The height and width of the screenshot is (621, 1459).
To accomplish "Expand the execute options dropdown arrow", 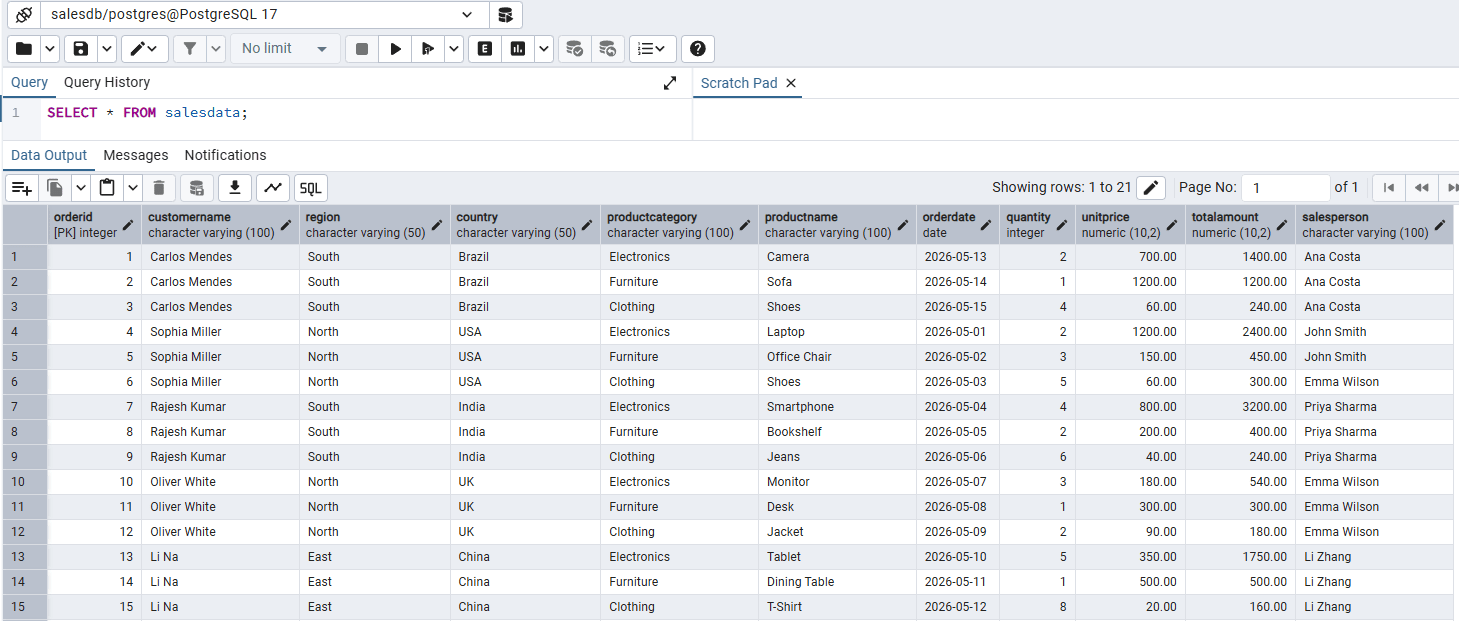I will [x=454, y=48].
